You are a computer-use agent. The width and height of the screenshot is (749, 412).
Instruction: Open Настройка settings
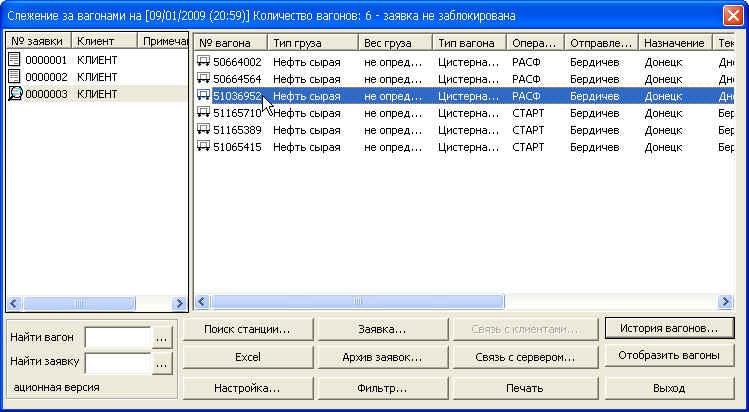click(x=247, y=388)
